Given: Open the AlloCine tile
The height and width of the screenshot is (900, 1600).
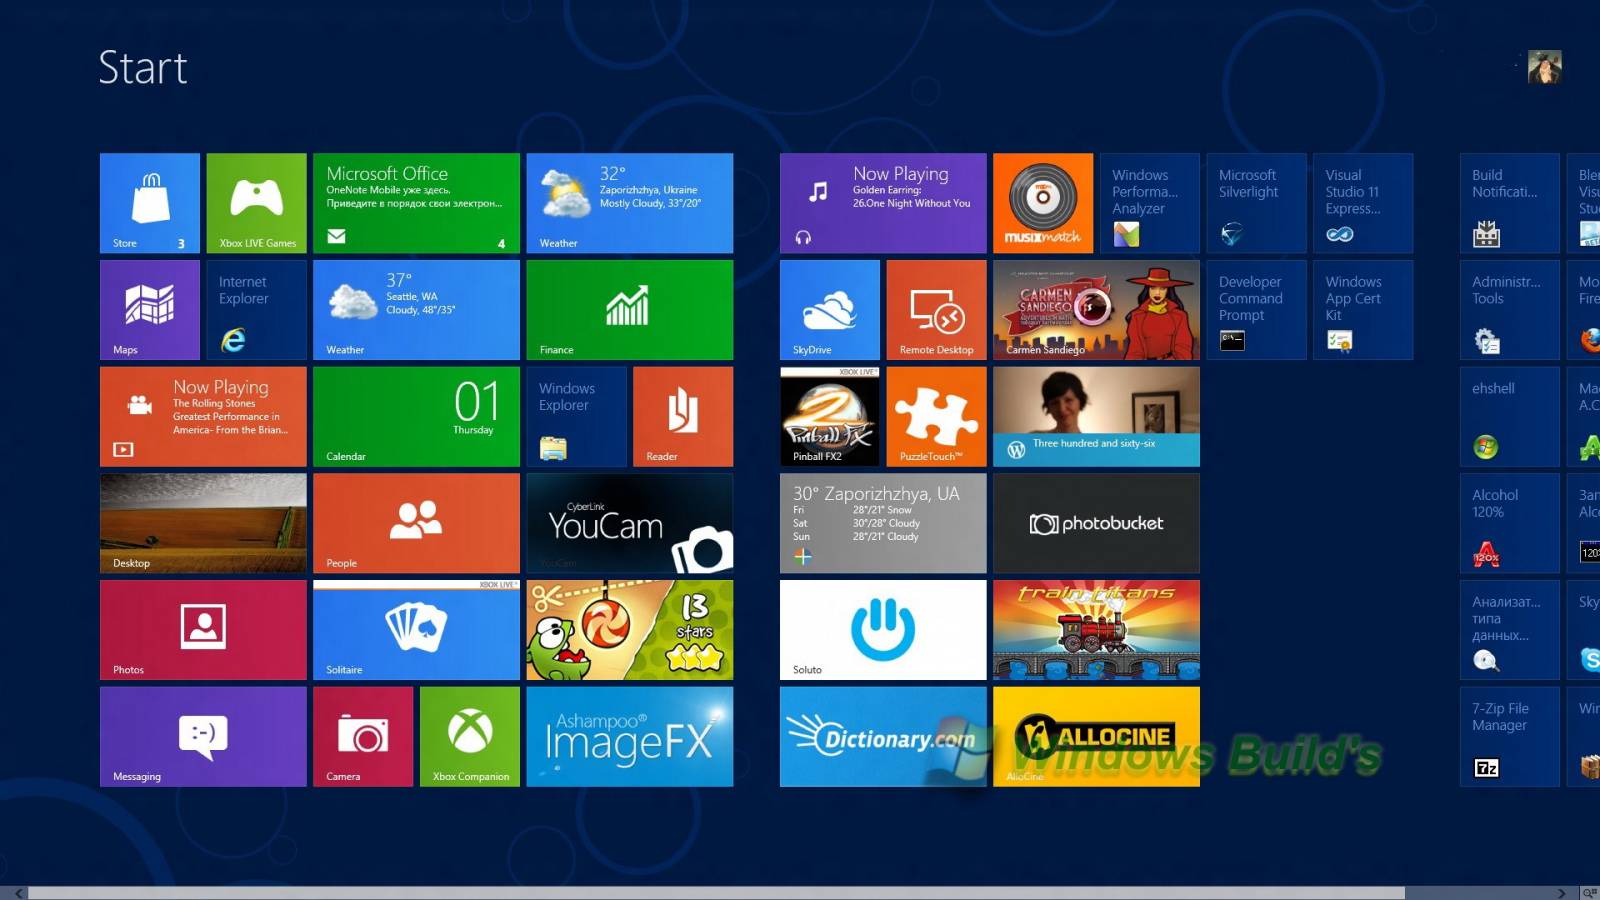Looking at the screenshot, I should (1096, 736).
